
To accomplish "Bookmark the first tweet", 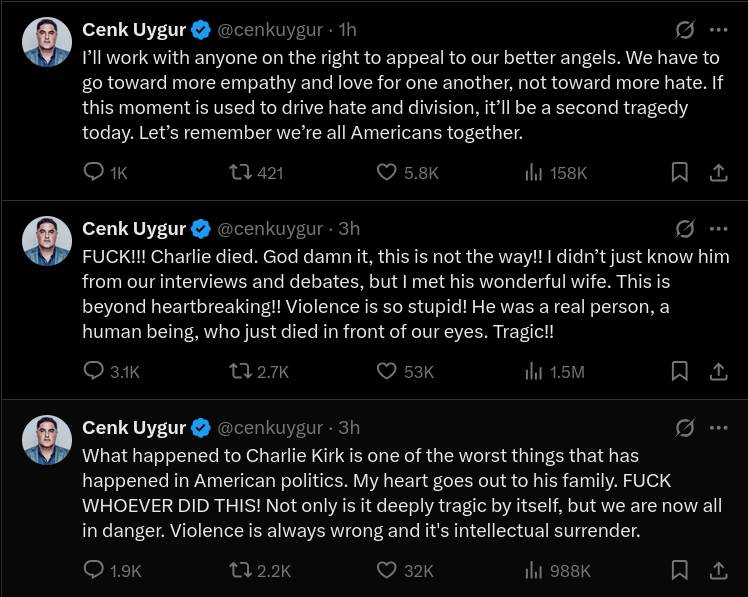I will (679, 173).
